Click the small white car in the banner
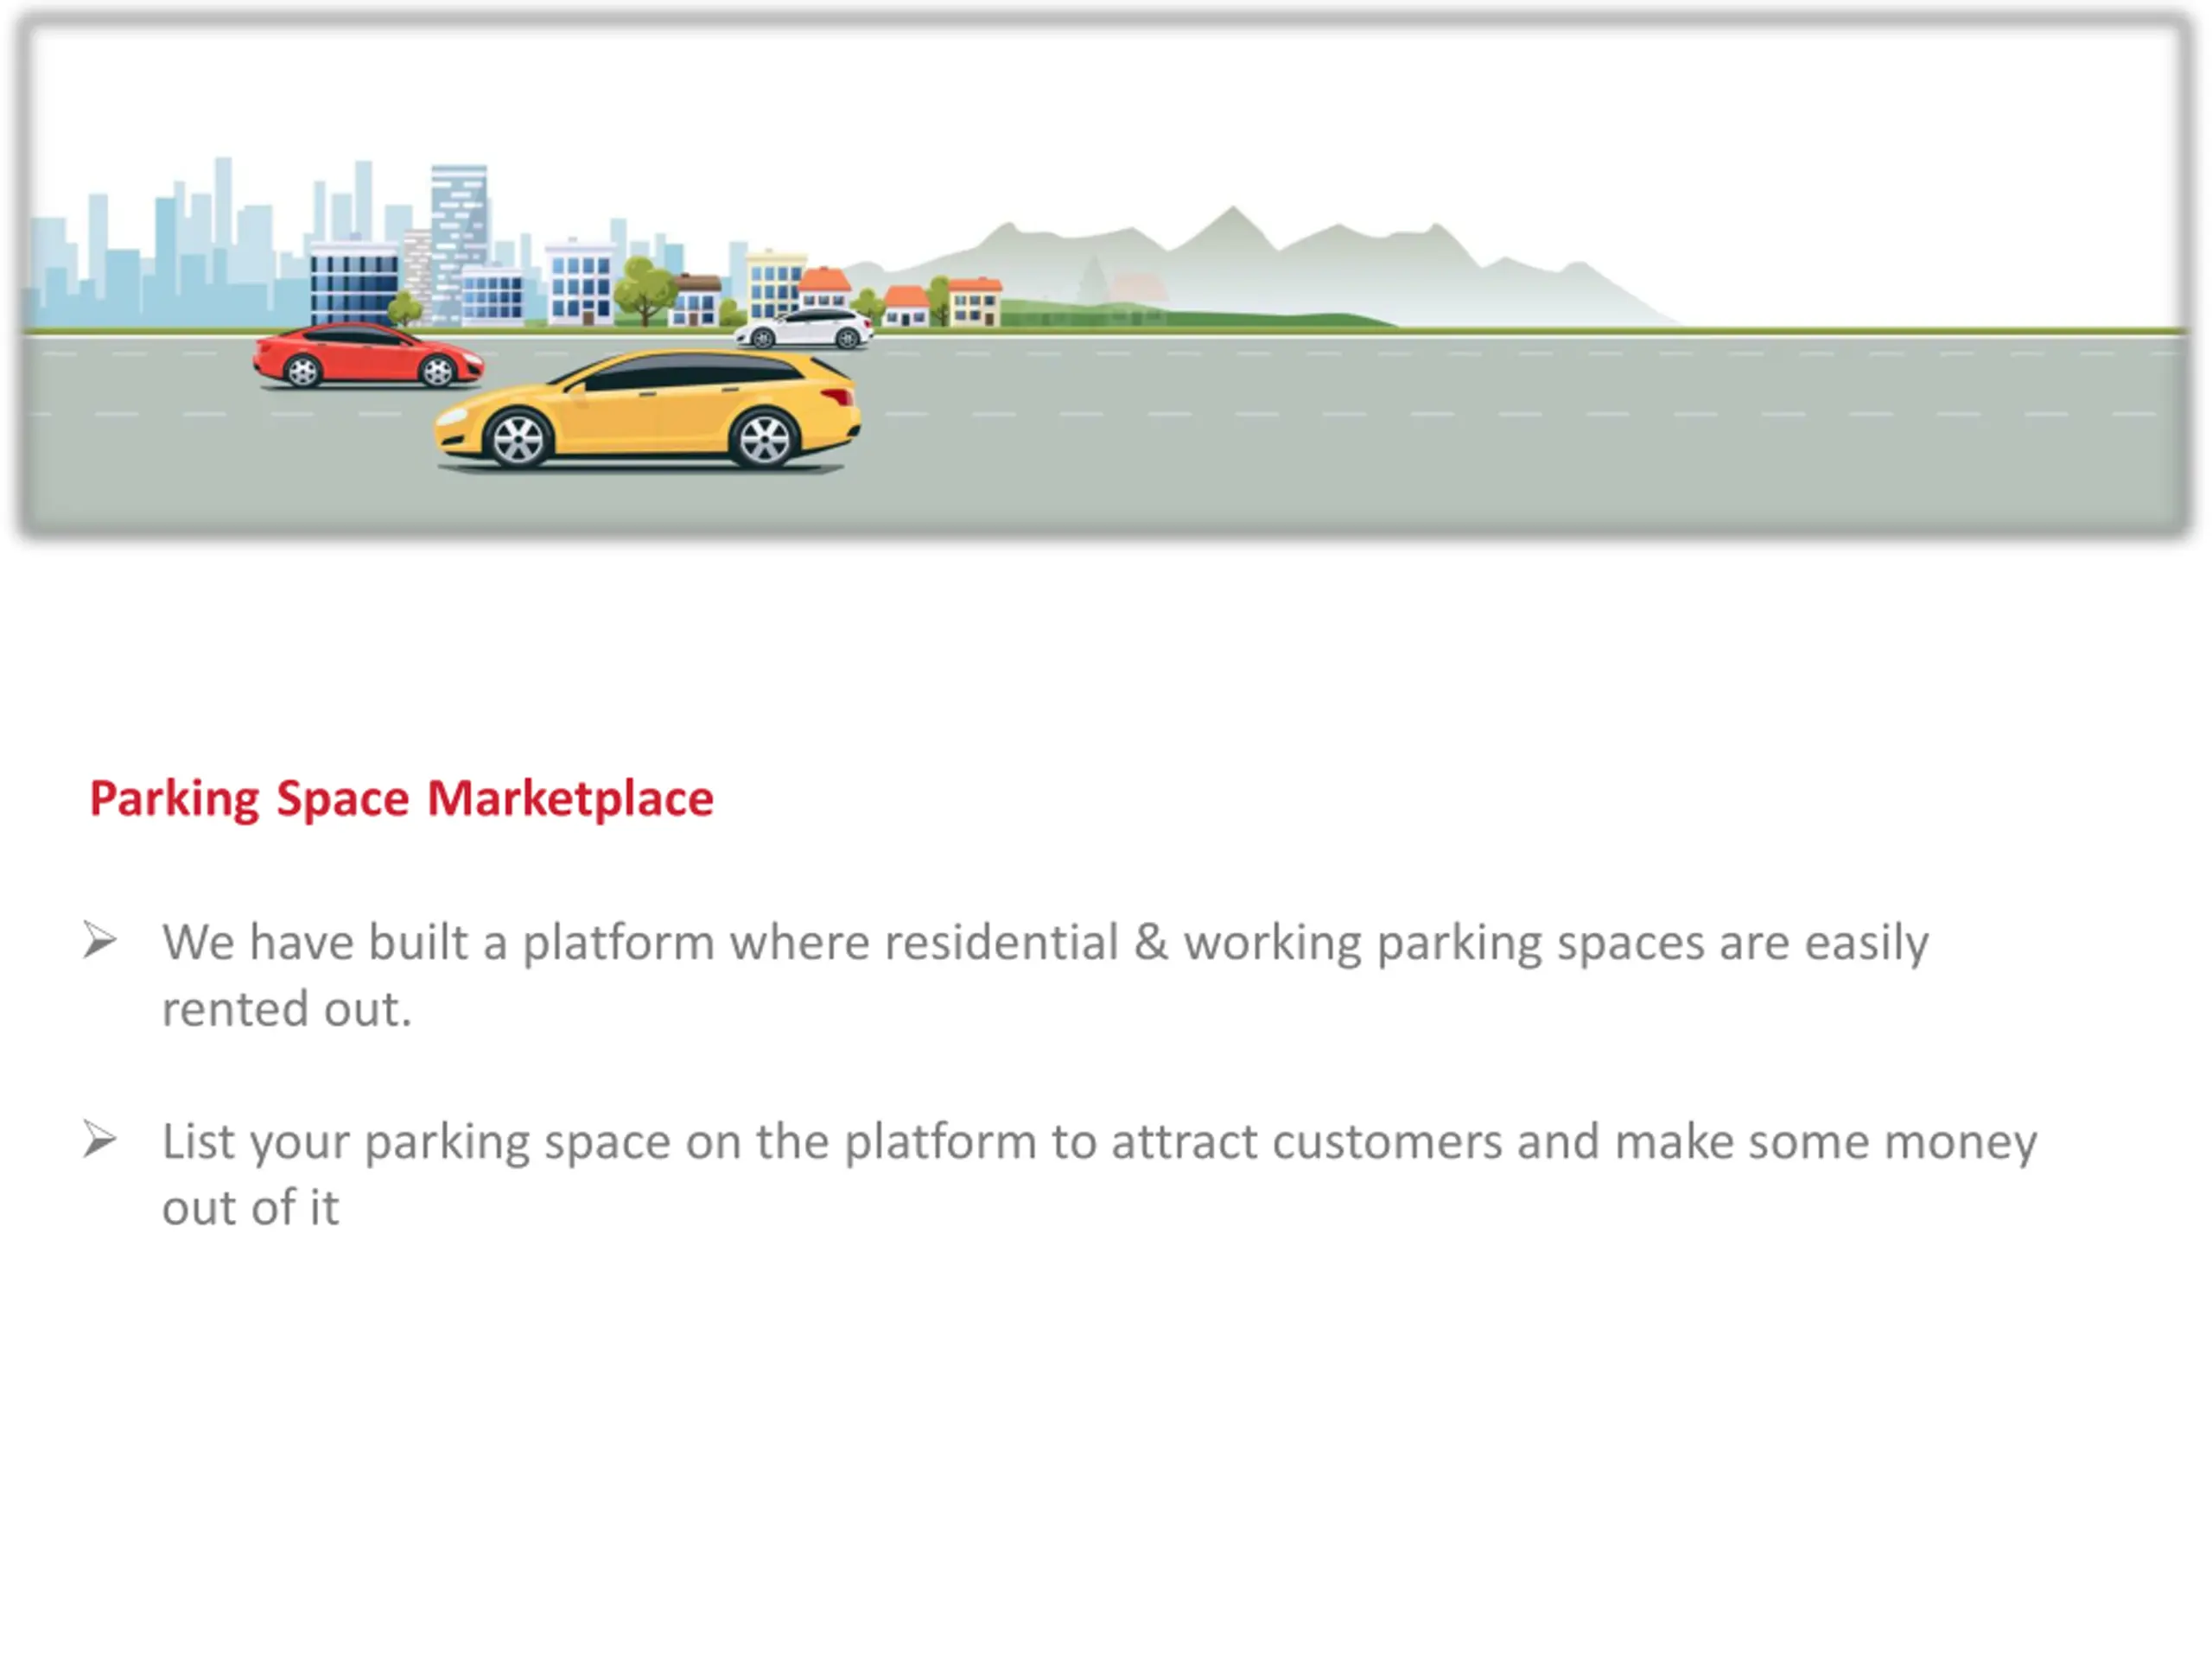The image size is (2212, 1659). (804, 328)
